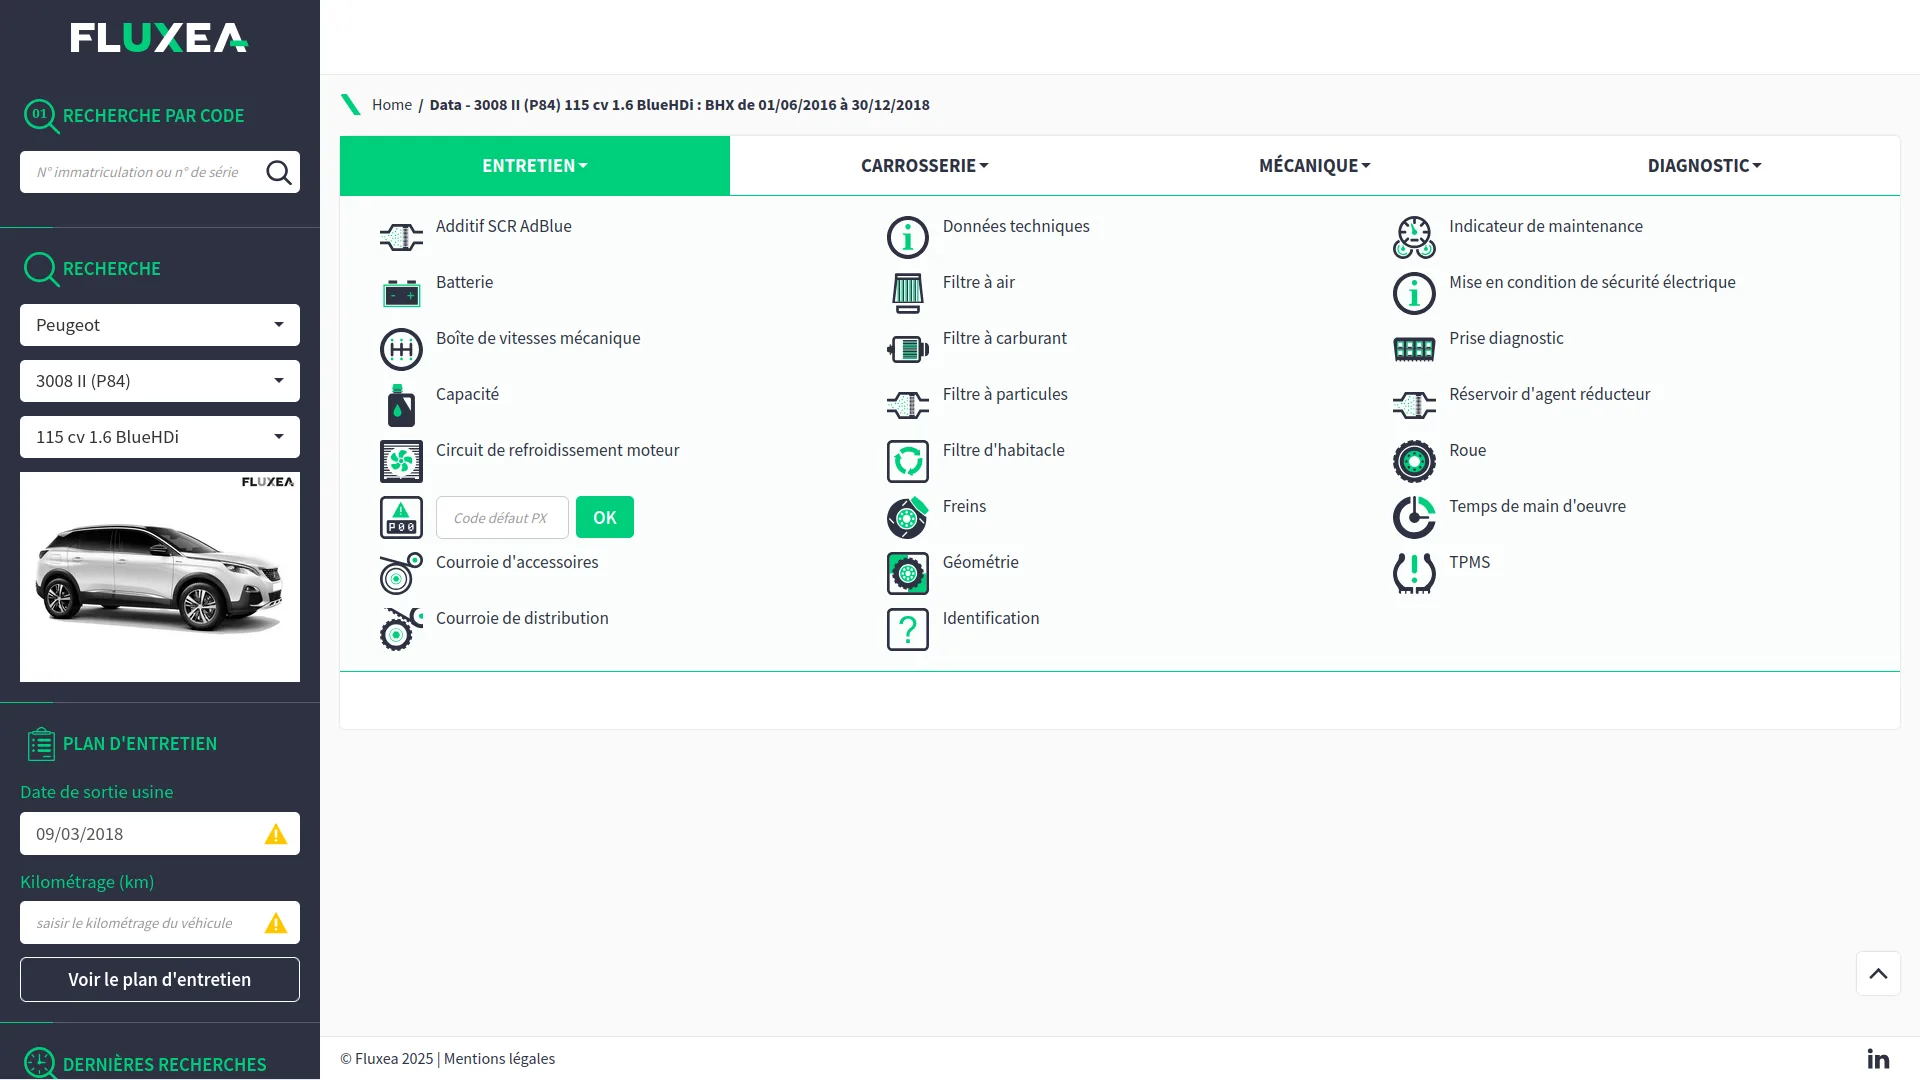Image resolution: width=1920 pixels, height=1080 pixels.
Task: Open the TPMS tire pressure icon
Action: point(1414,573)
